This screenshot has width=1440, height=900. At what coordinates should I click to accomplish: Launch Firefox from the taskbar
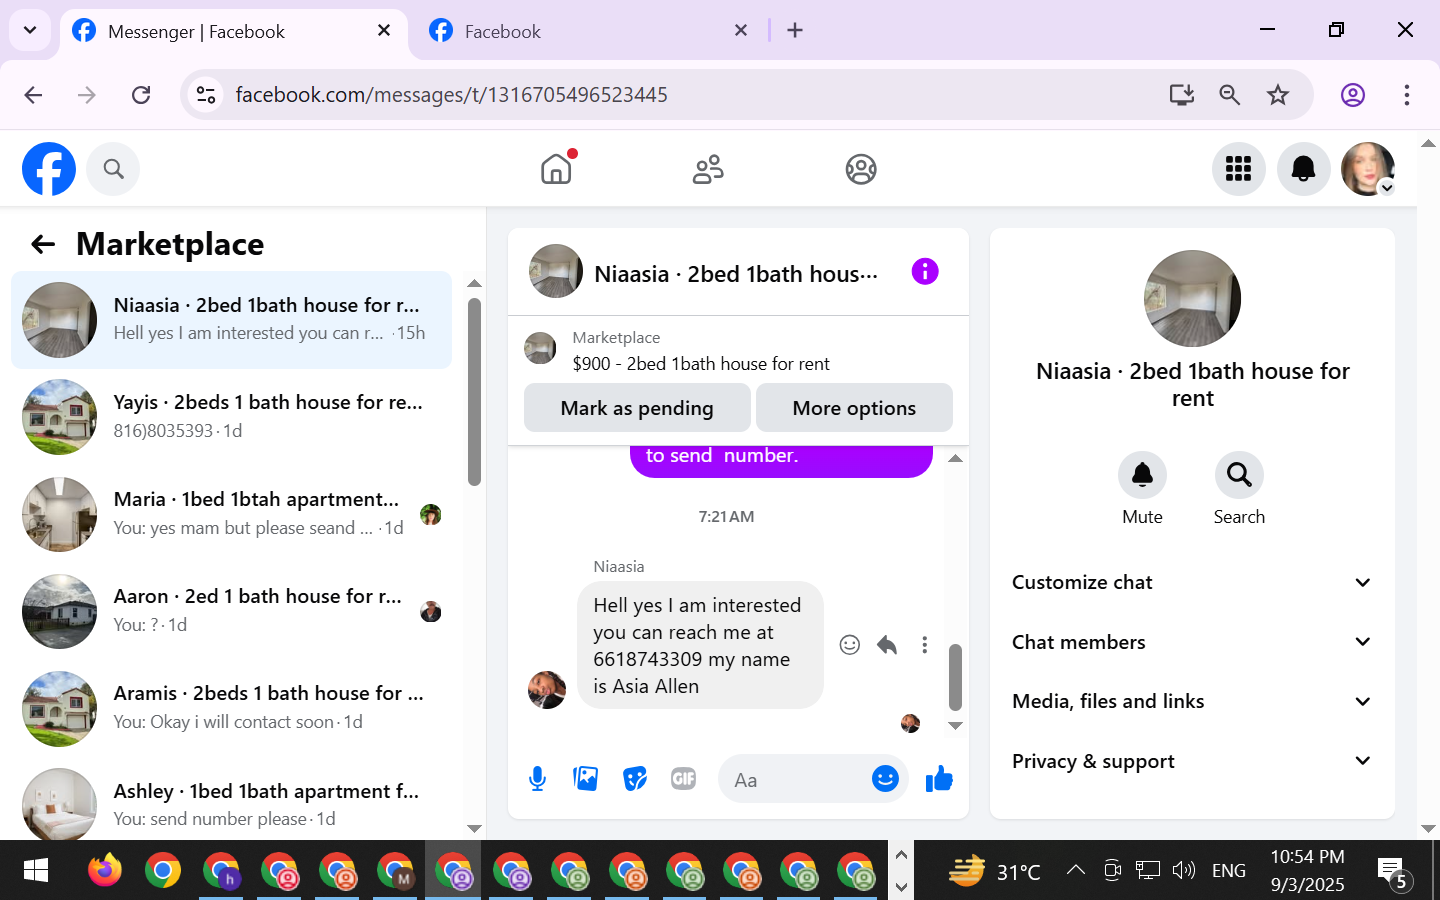coord(104,871)
